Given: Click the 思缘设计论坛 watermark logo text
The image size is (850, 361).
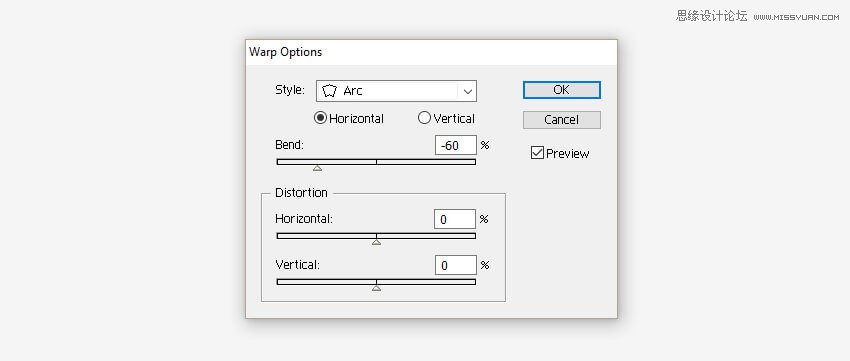Looking at the screenshot, I should pyautogui.click(x=711, y=16).
